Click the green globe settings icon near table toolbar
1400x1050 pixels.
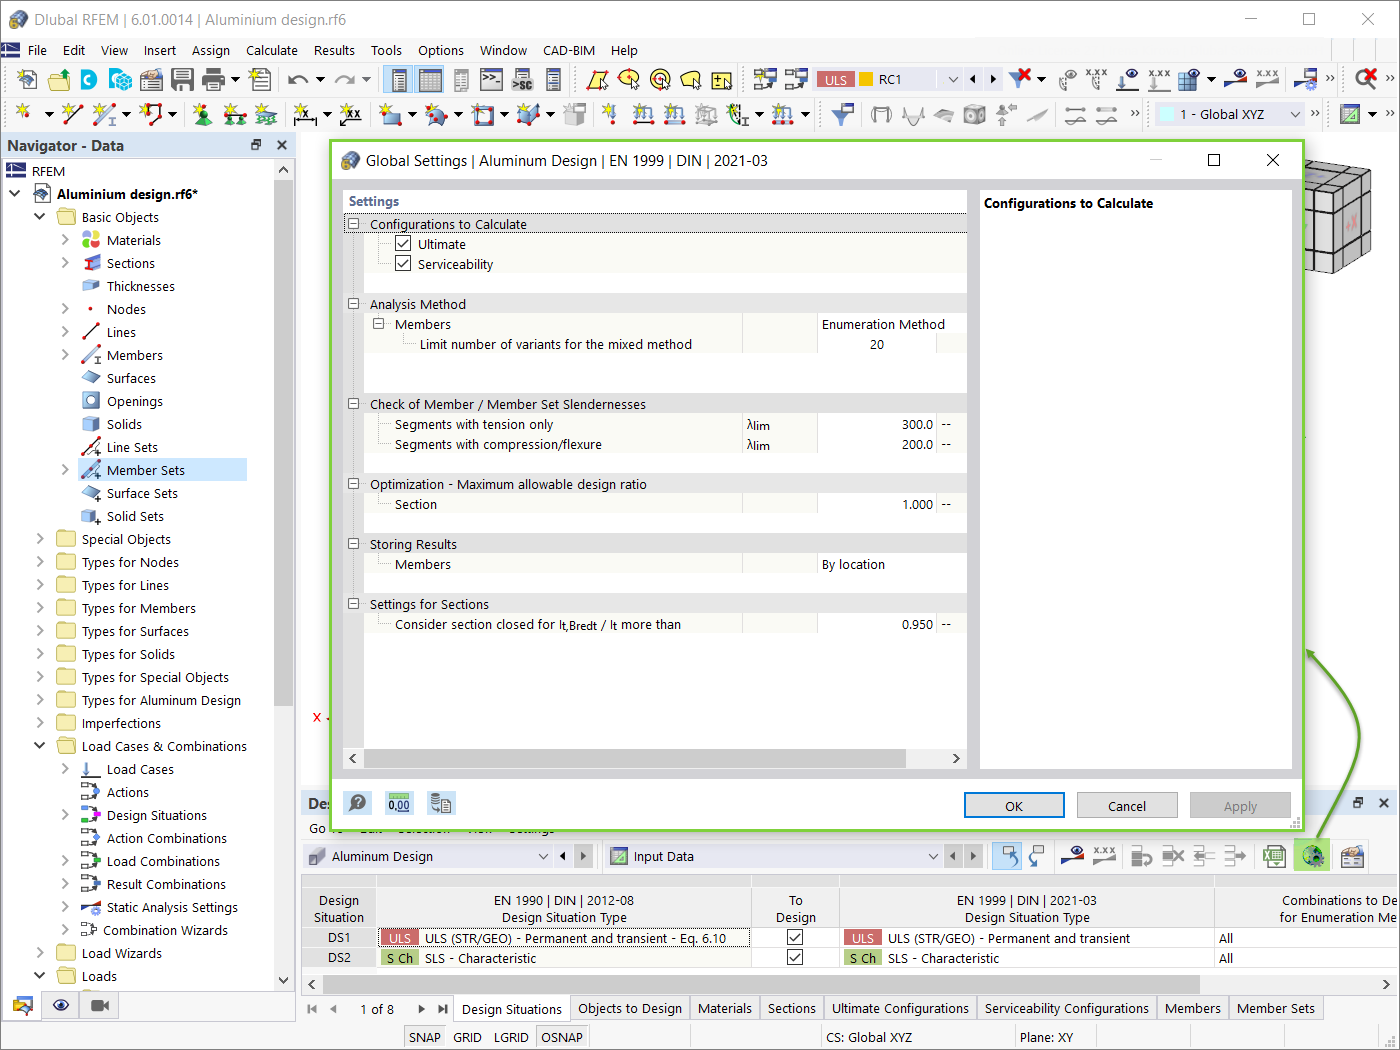[1312, 856]
